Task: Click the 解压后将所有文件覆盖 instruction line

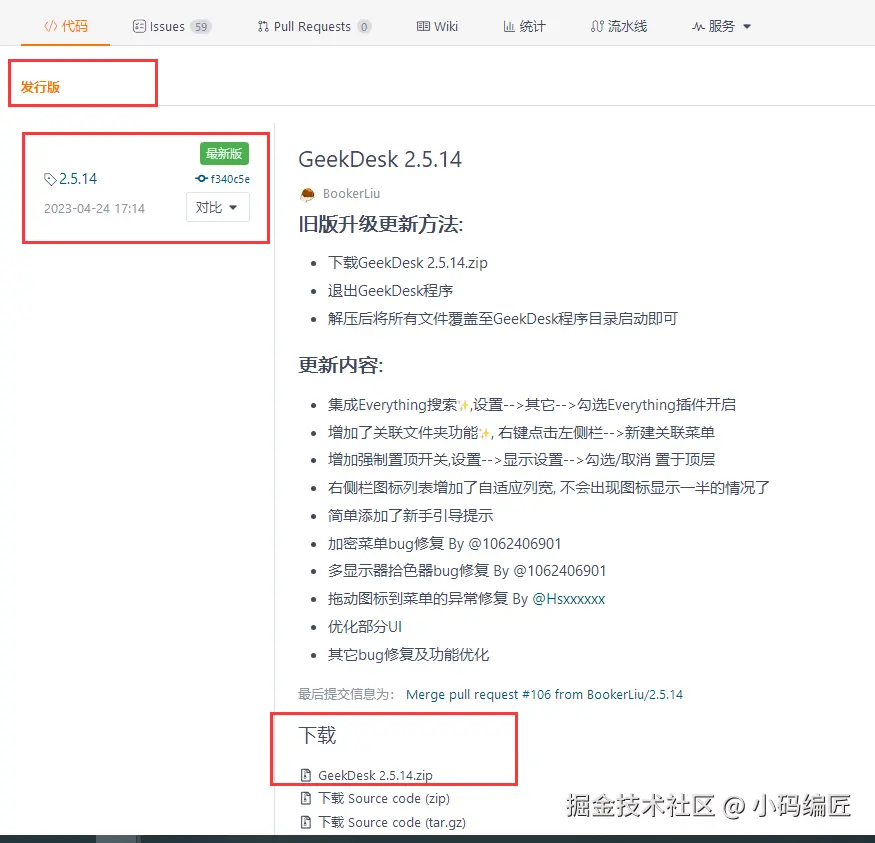Action: point(502,319)
